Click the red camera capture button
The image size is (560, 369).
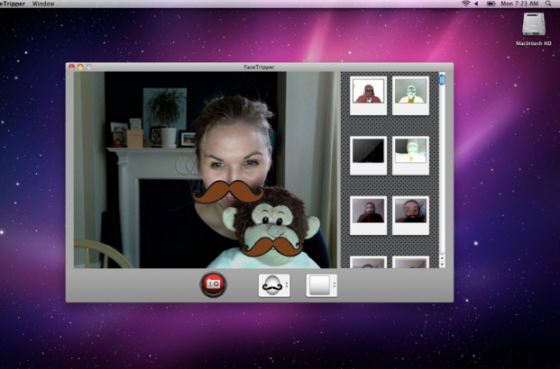pyautogui.click(x=213, y=285)
